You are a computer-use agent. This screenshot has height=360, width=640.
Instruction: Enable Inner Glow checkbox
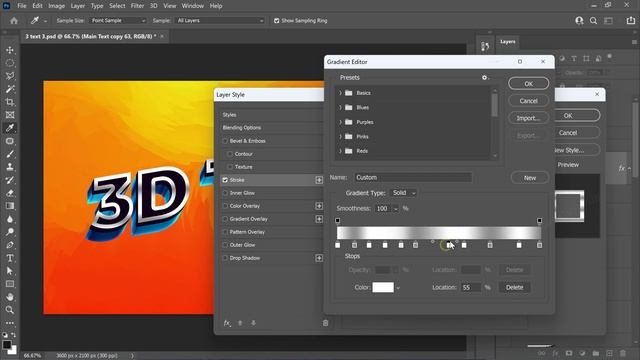coord(225,193)
